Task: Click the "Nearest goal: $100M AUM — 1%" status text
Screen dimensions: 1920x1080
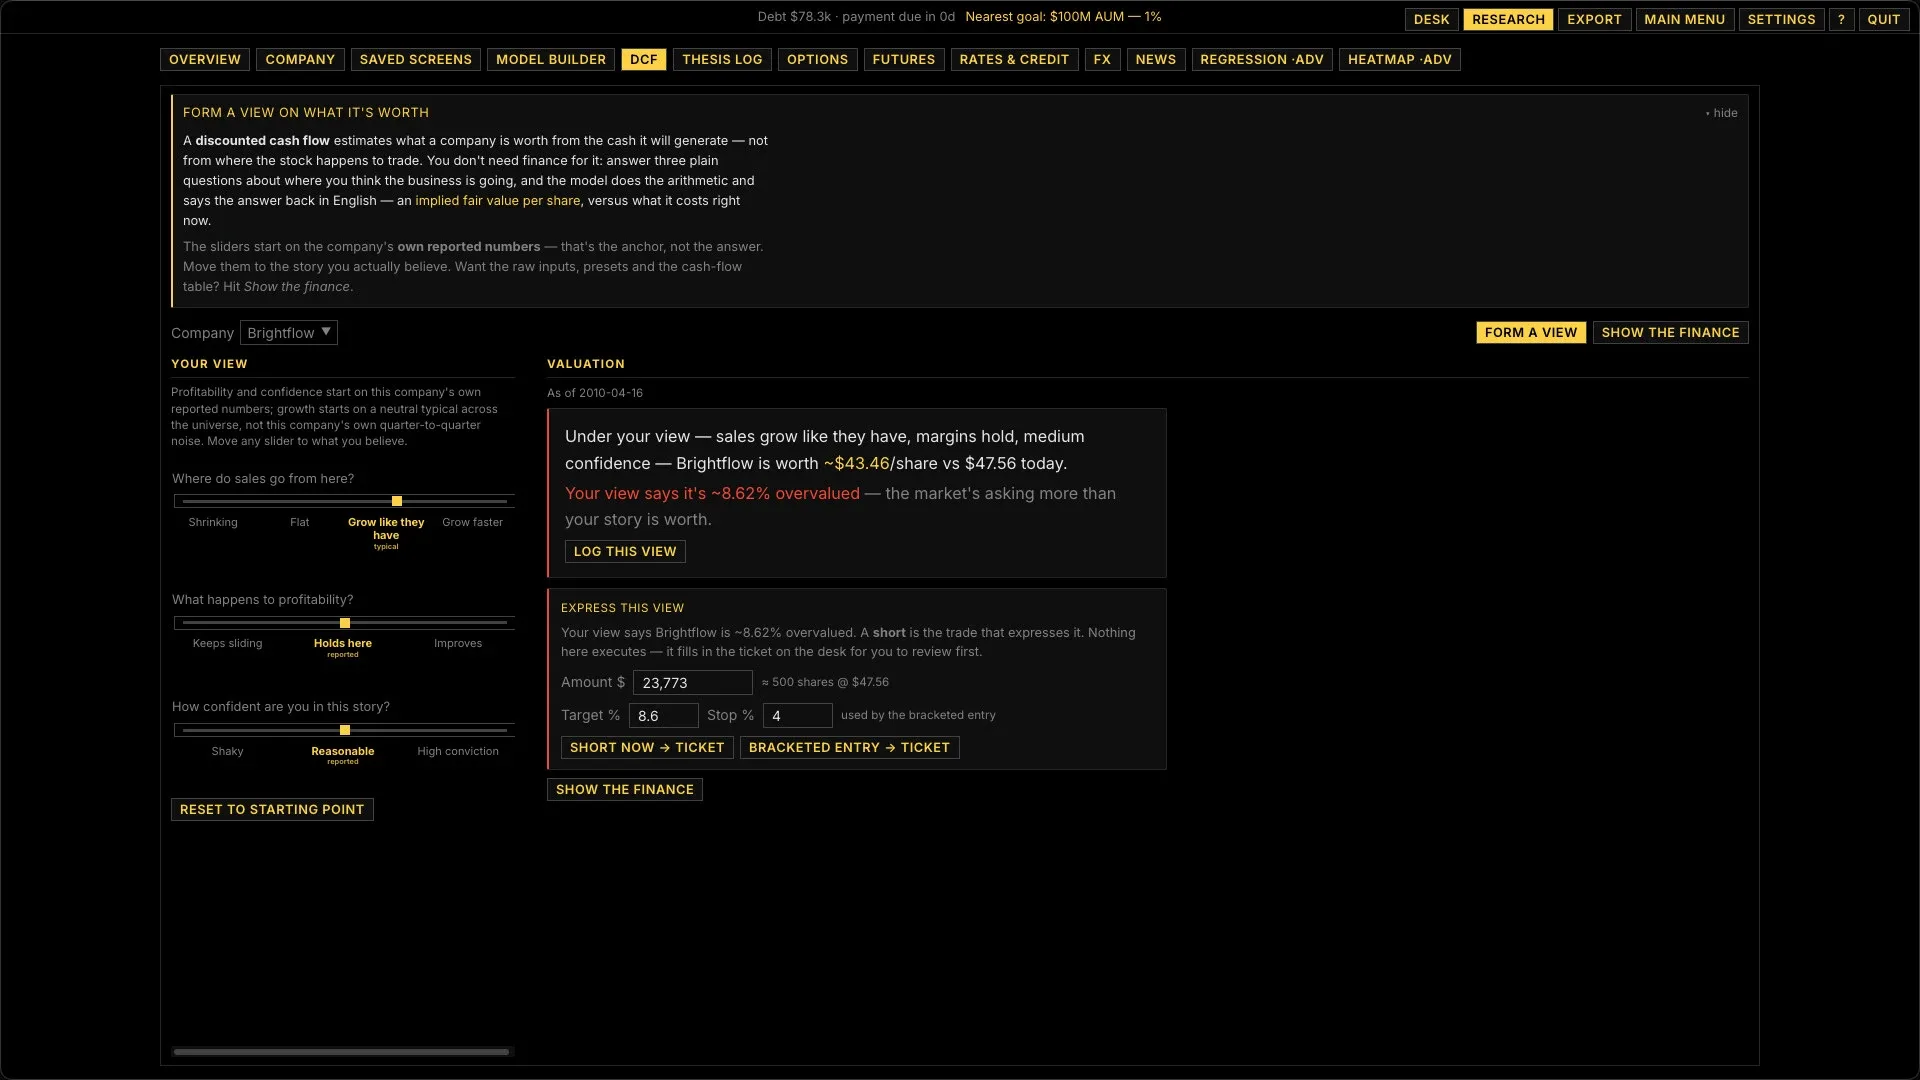Action: [1063, 17]
